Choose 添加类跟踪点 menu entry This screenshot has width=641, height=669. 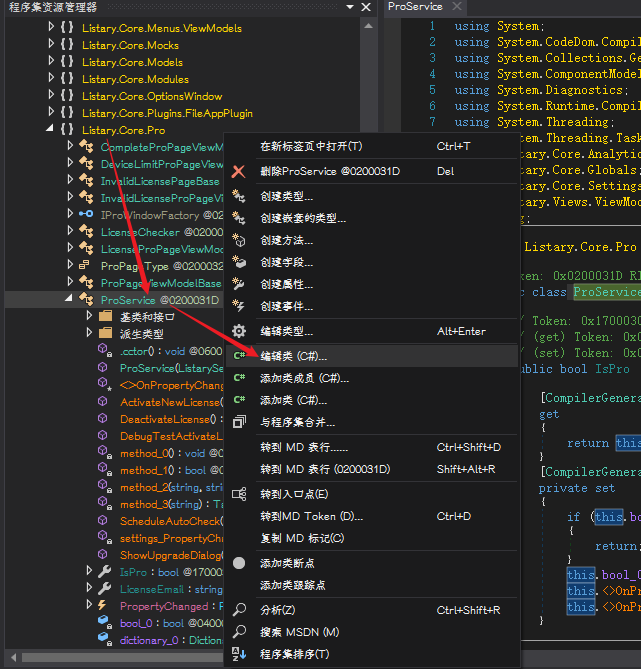(x=371, y=585)
